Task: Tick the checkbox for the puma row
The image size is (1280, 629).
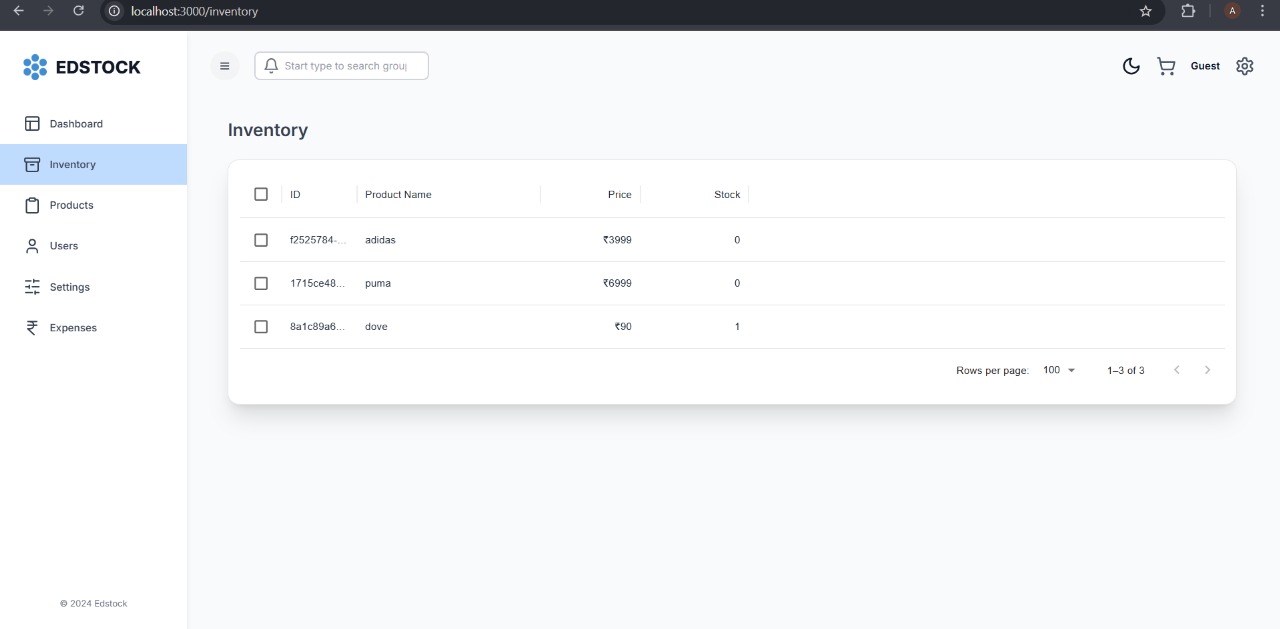Action: [261, 283]
